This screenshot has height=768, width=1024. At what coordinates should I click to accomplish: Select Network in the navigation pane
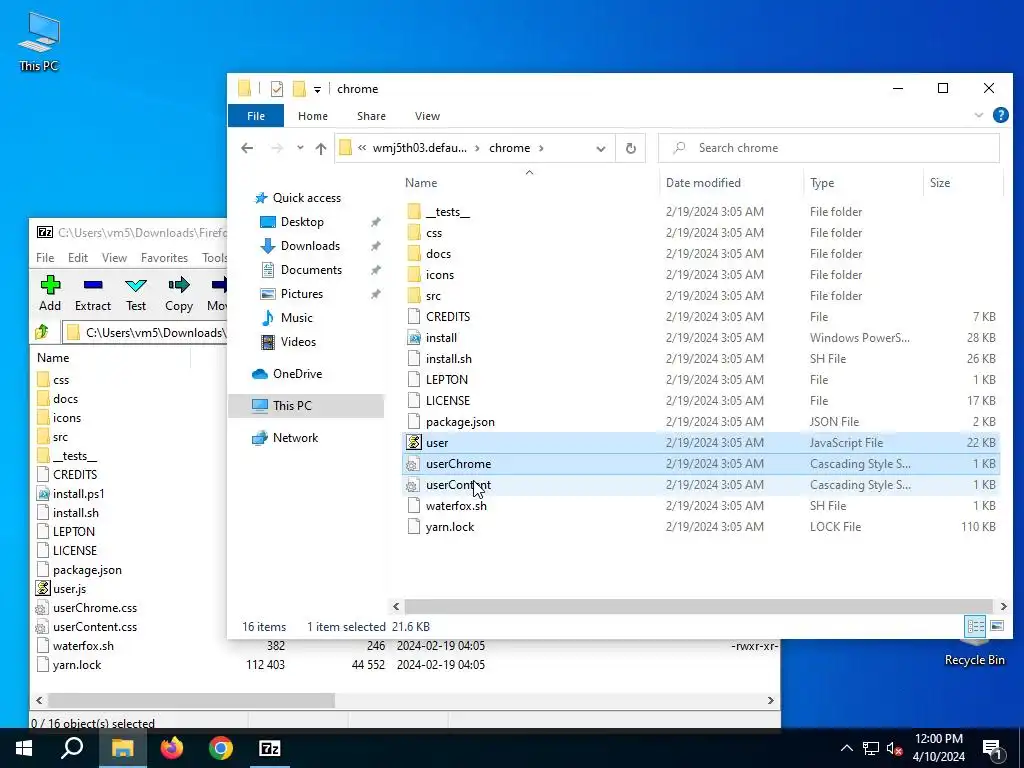click(295, 438)
